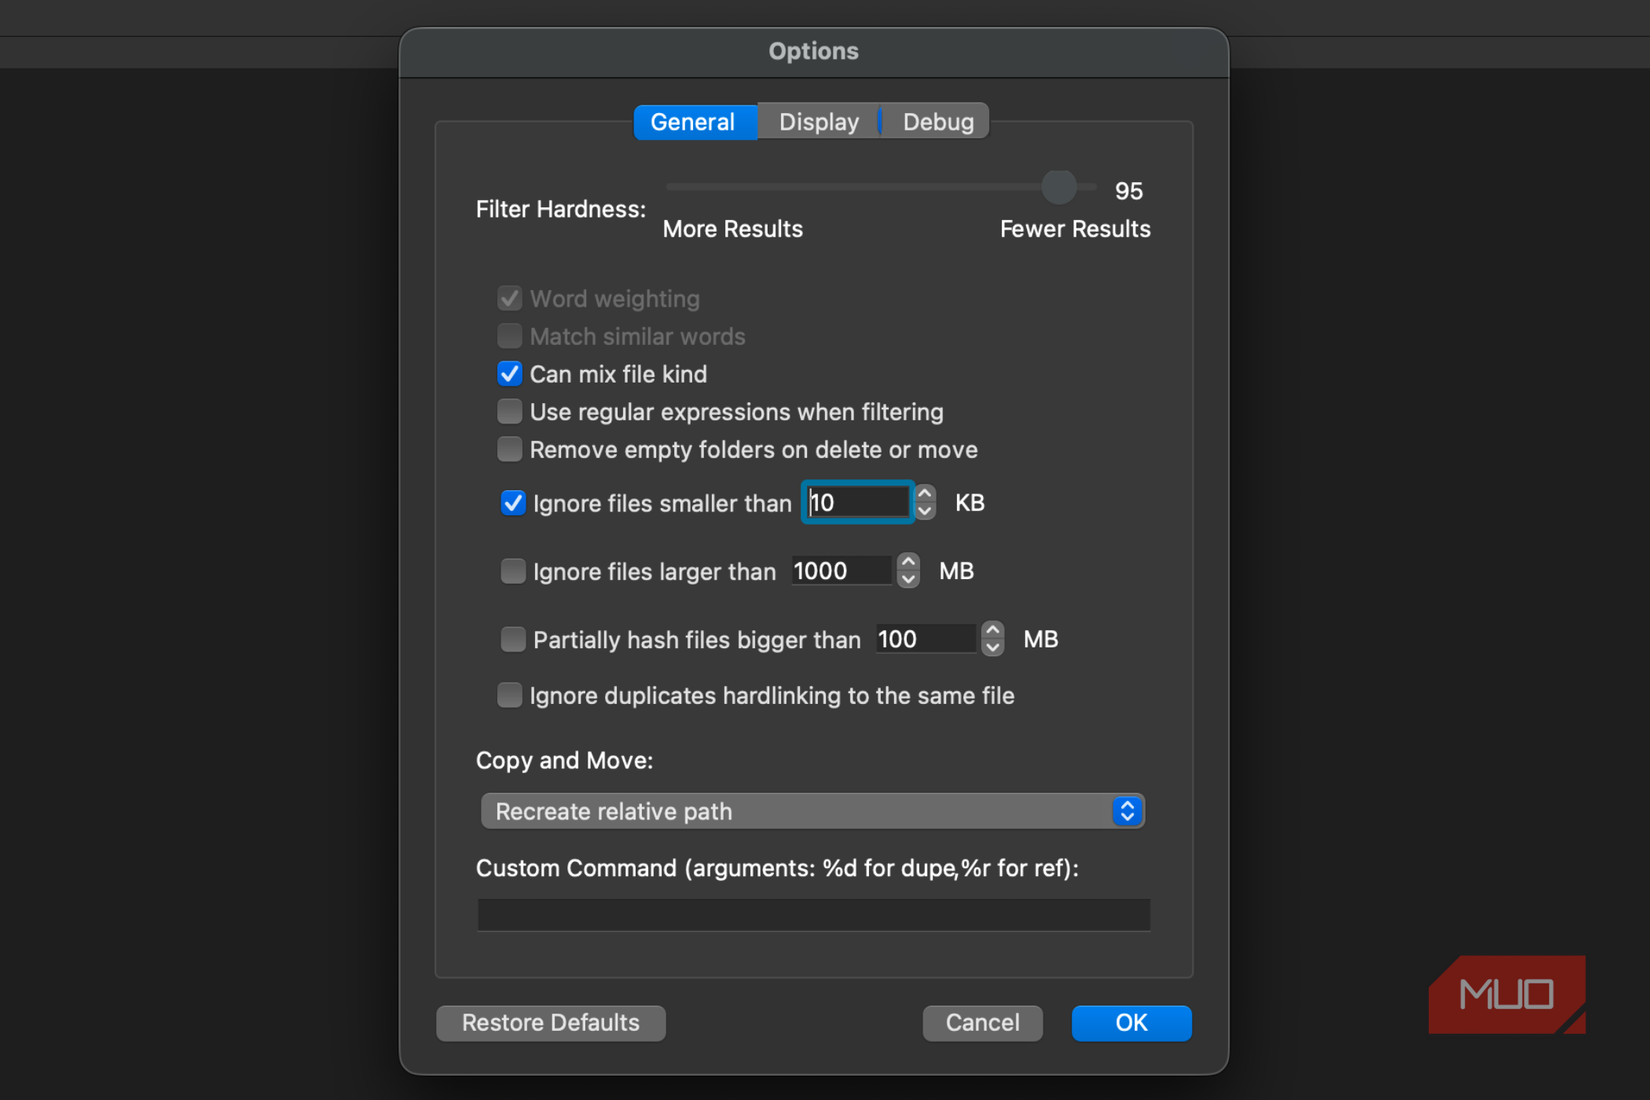
Task: Confirm settings with the OK button
Action: pos(1131,1022)
